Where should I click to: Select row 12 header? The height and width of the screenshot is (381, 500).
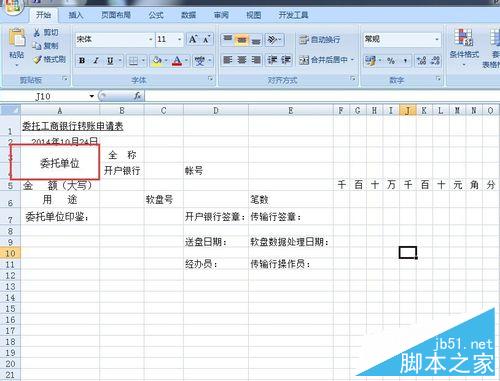(x=10, y=276)
